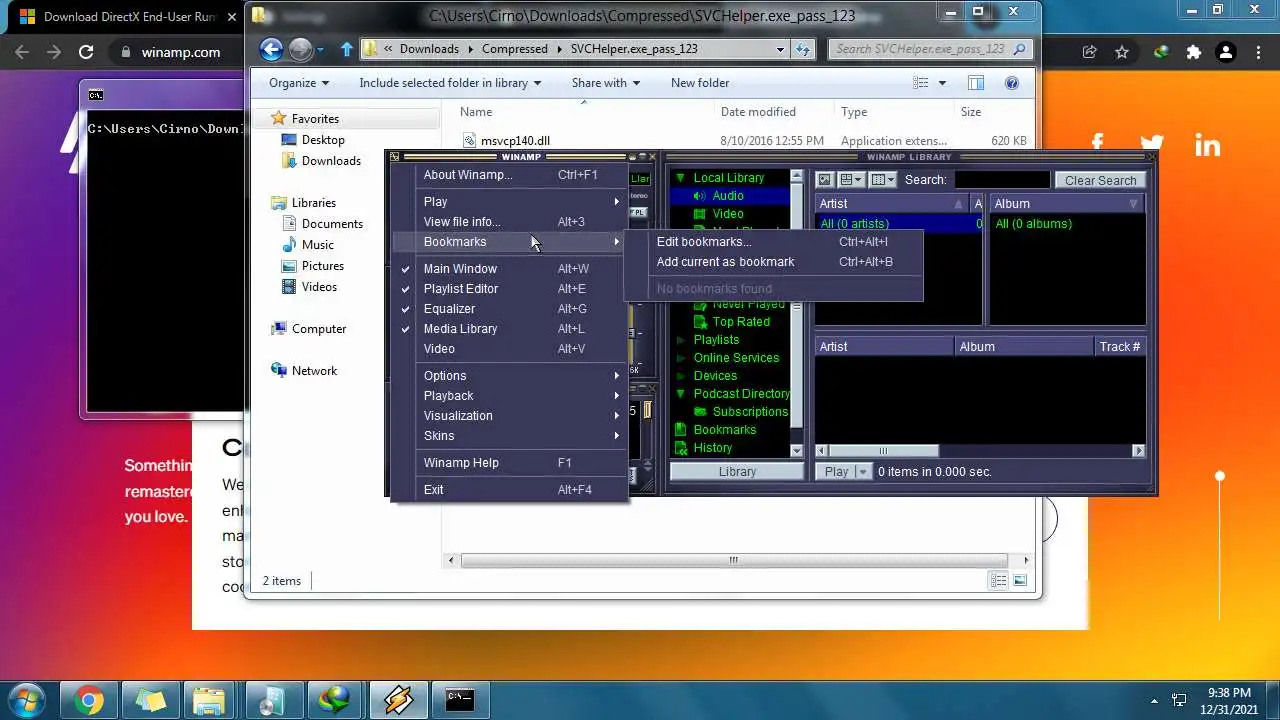The width and height of the screenshot is (1280, 720).
Task: Open Top Rated in Winamp Library
Action: click(741, 322)
